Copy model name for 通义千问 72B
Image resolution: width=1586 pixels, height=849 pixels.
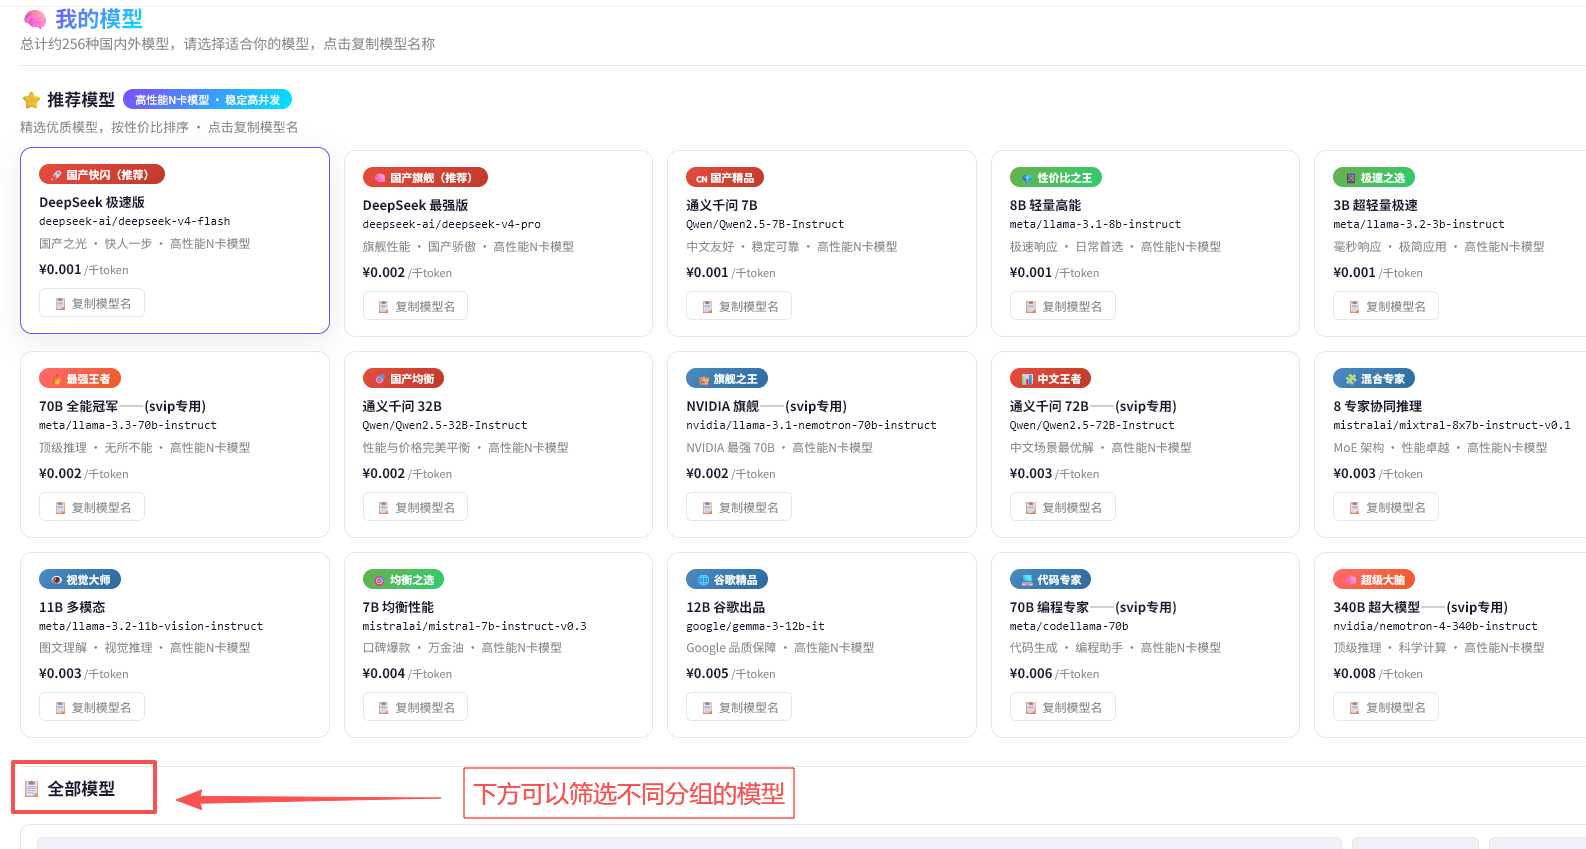1062,507
